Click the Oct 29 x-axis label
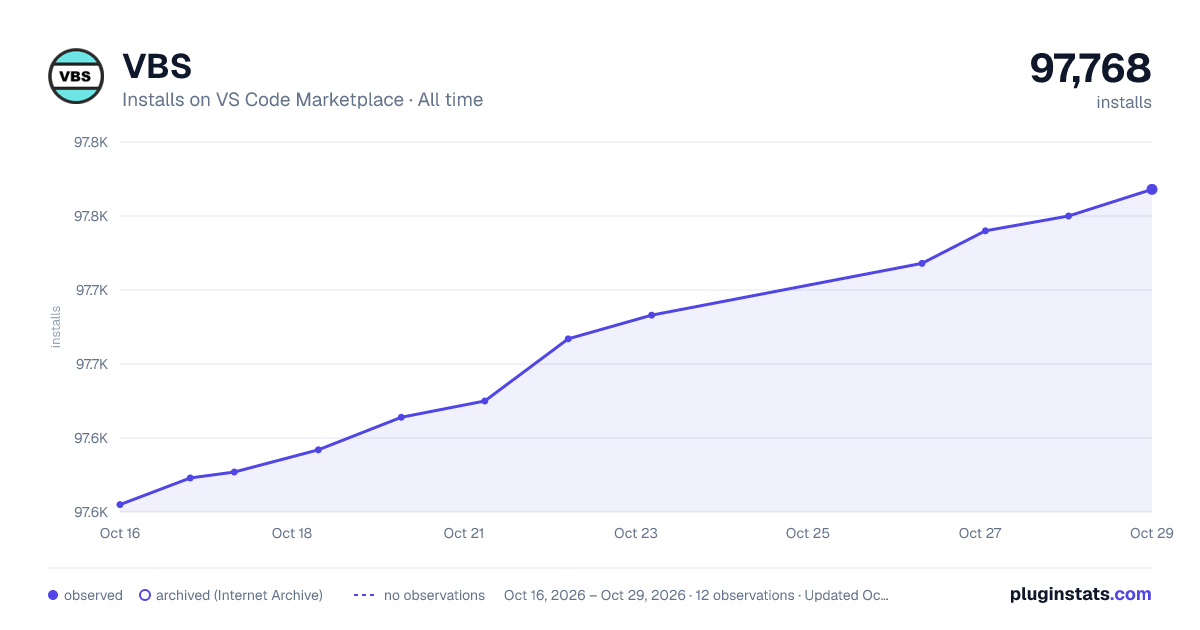The width and height of the screenshot is (1200, 630). (1151, 533)
